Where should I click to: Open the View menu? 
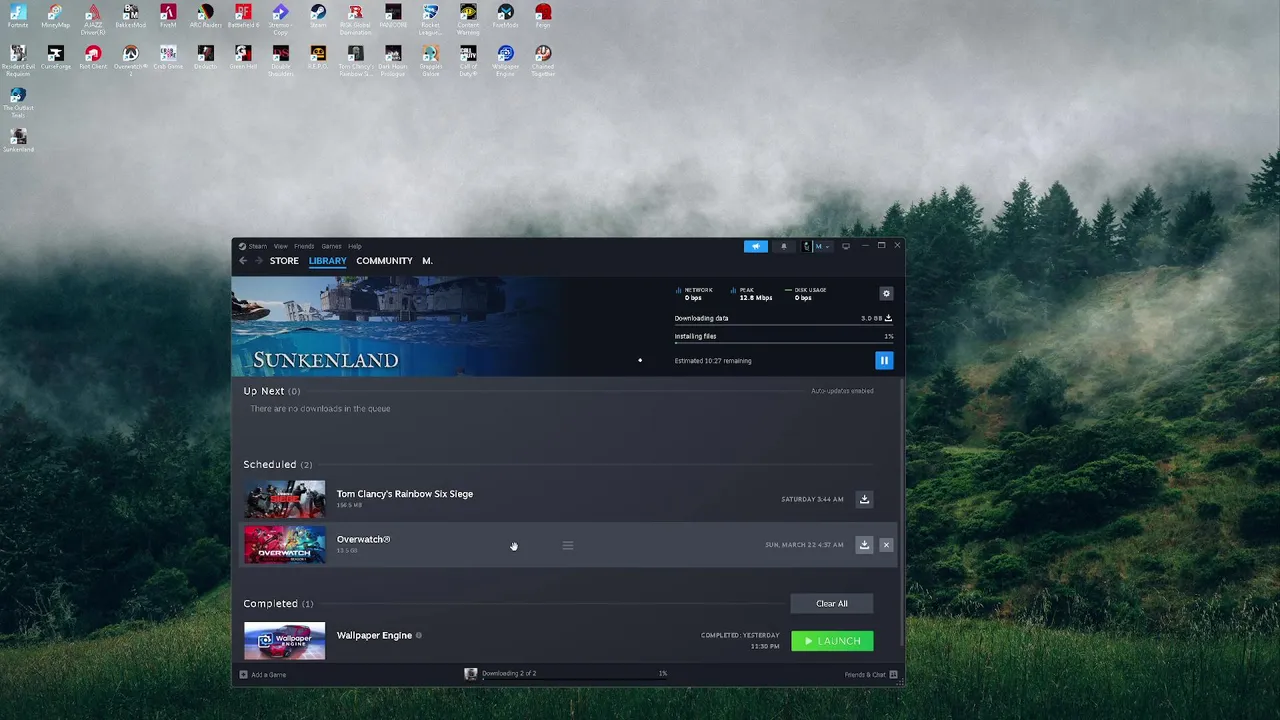(281, 246)
